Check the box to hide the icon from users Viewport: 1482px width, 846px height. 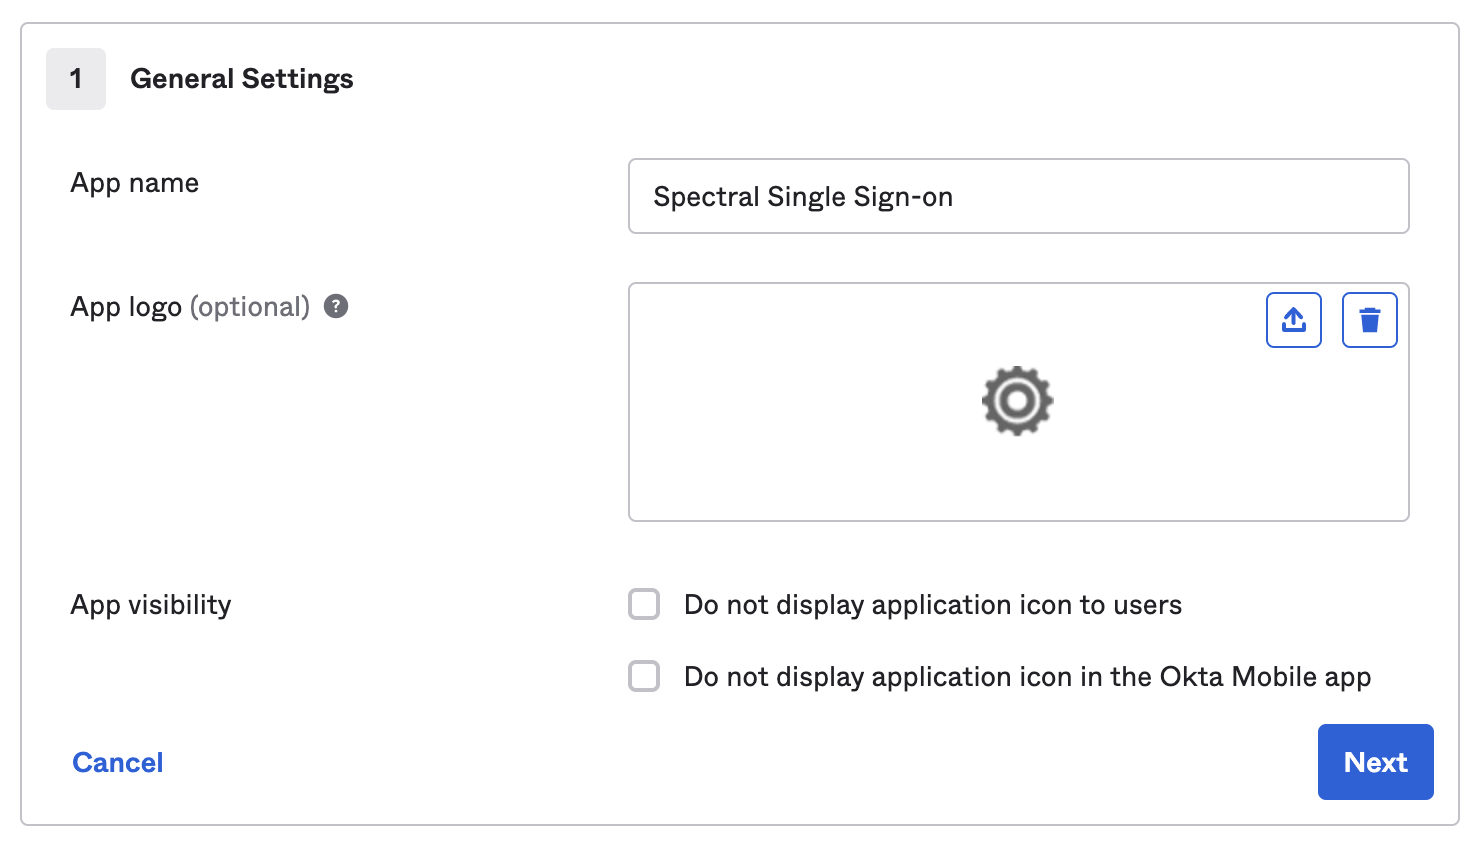644,605
